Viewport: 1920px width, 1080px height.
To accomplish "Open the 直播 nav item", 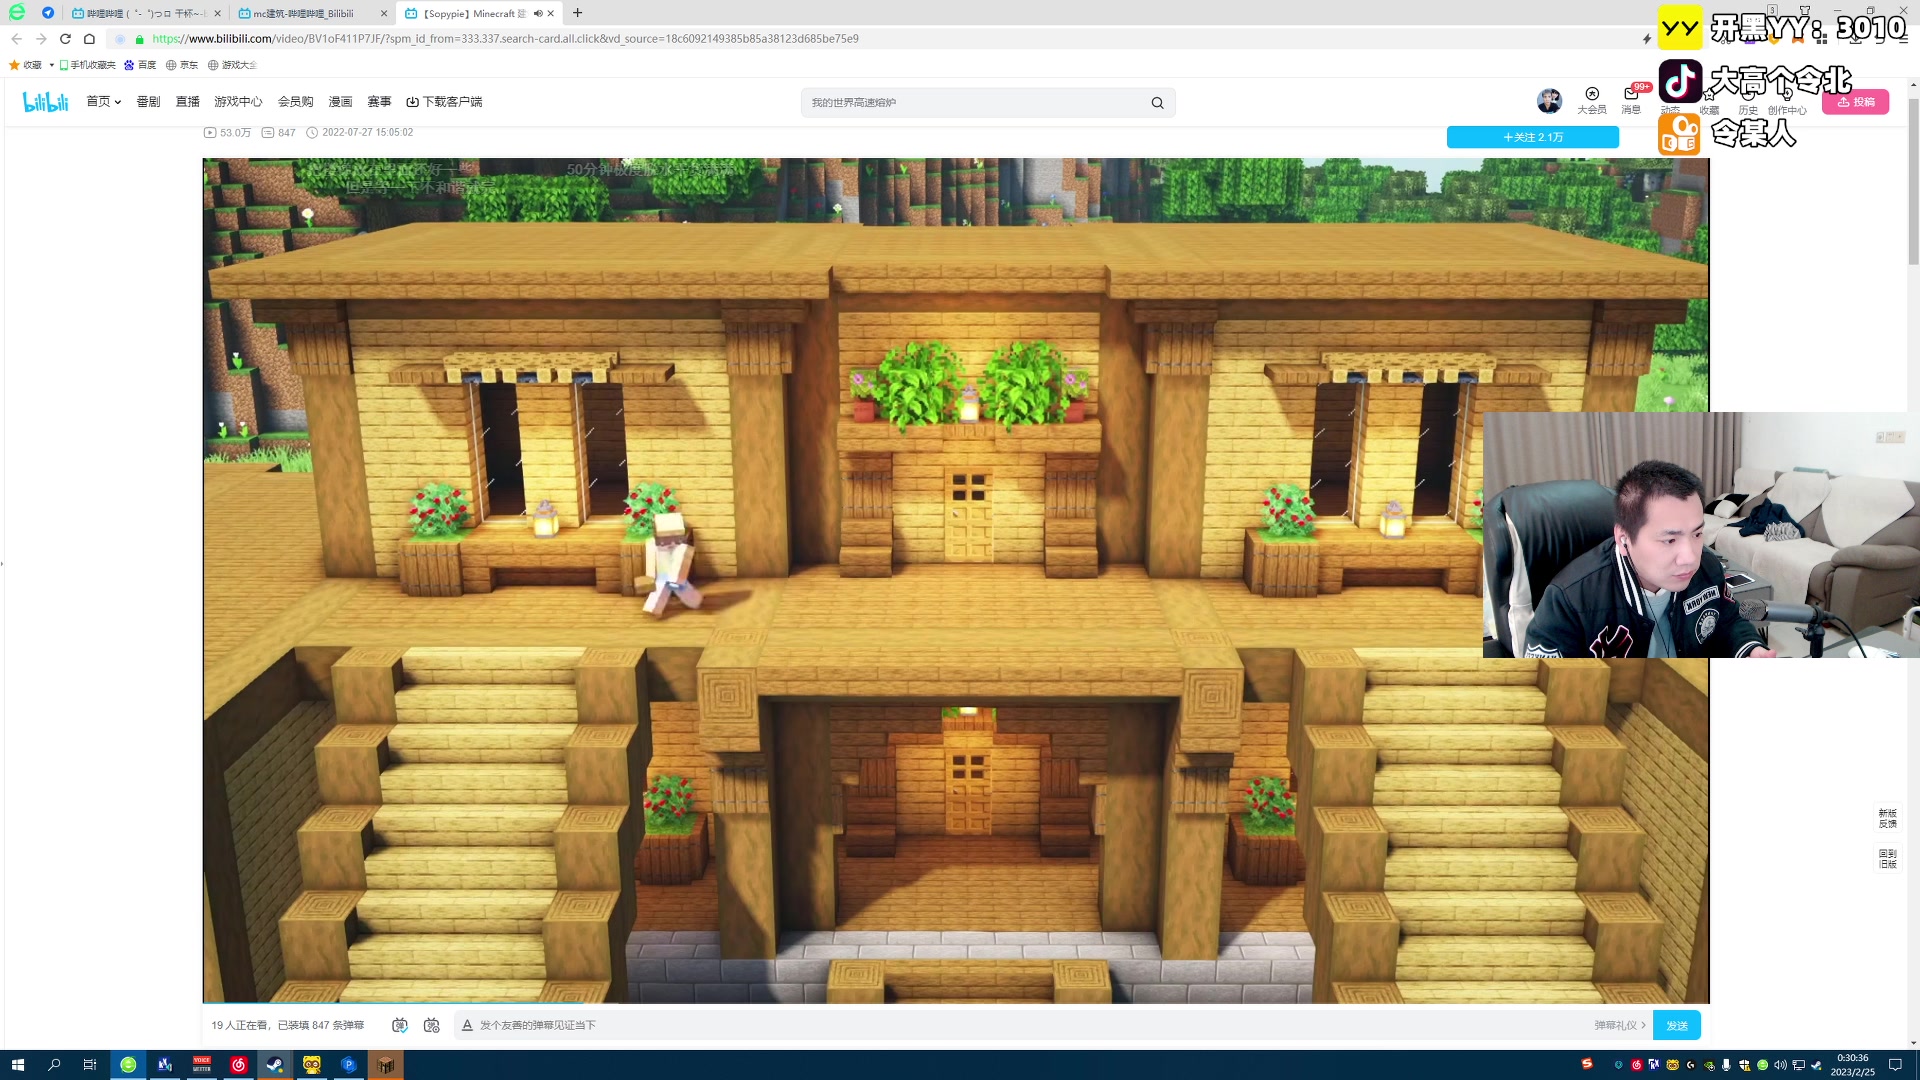I will click(x=187, y=102).
